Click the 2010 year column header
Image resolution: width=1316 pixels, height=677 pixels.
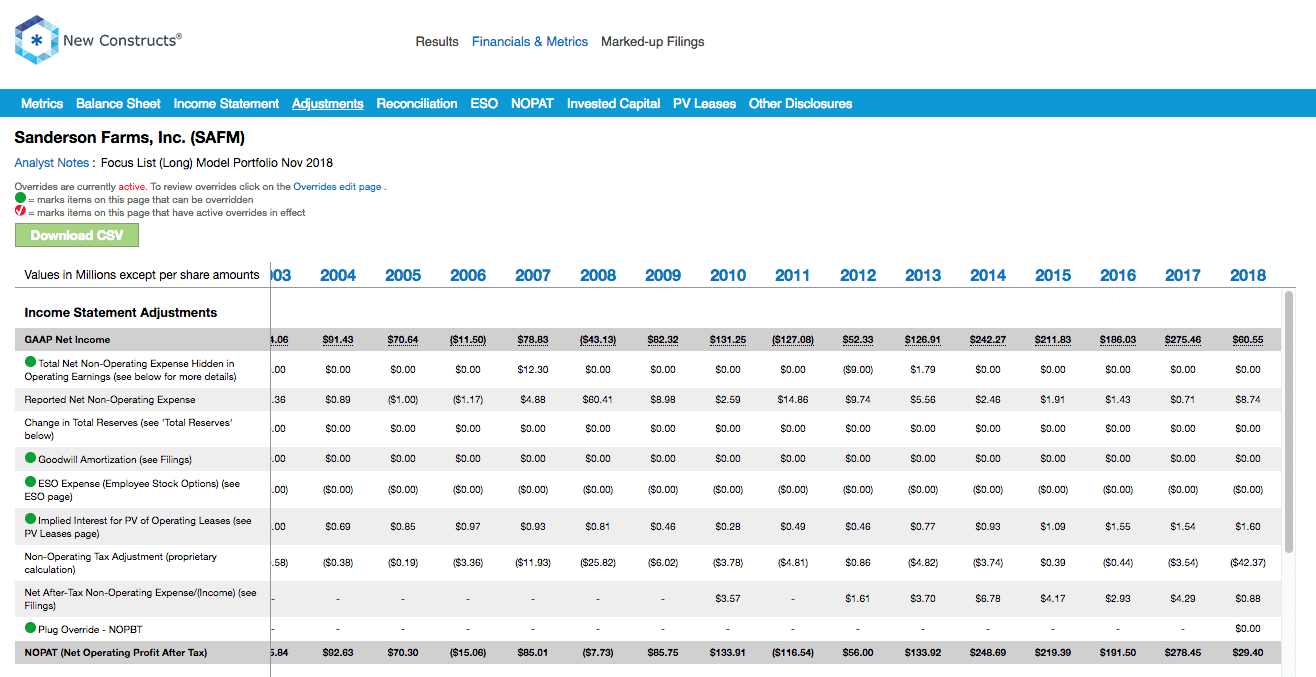(x=728, y=276)
